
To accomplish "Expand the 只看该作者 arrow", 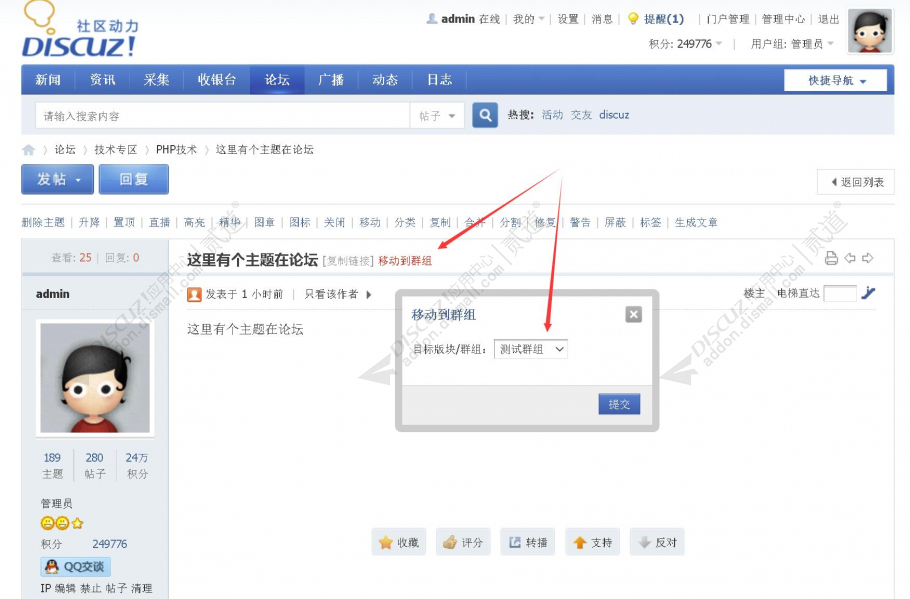I will pyautogui.click(x=369, y=294).
